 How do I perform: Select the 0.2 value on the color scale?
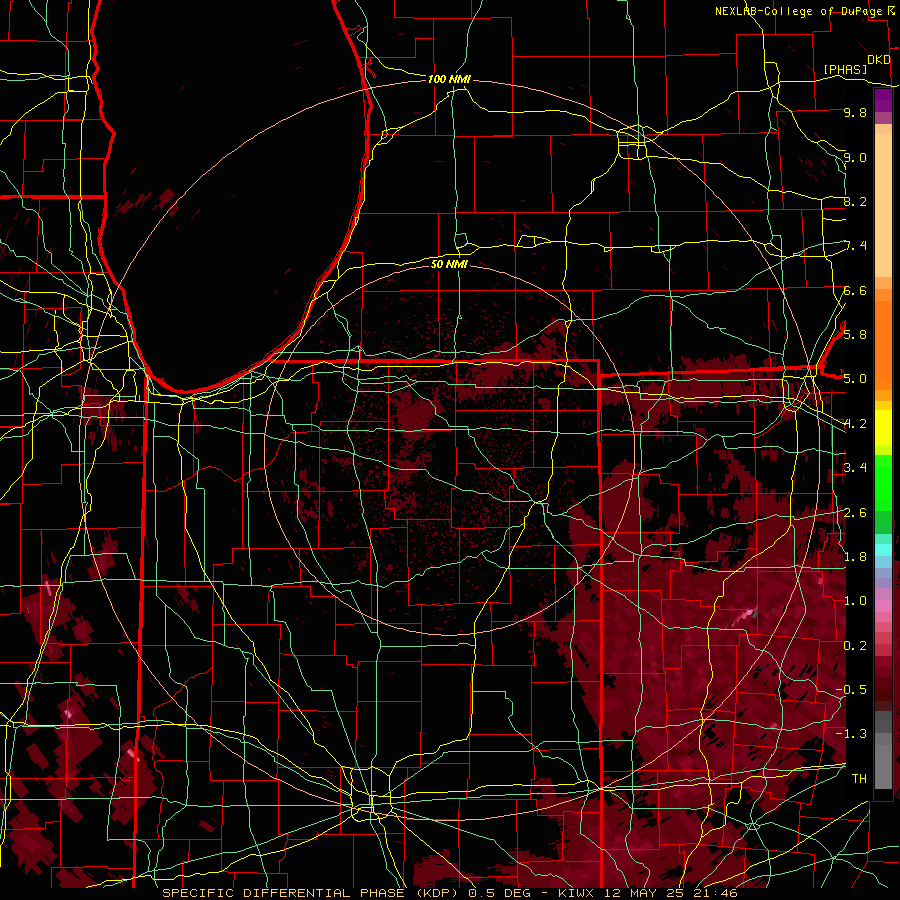click(x=855, y=645)
